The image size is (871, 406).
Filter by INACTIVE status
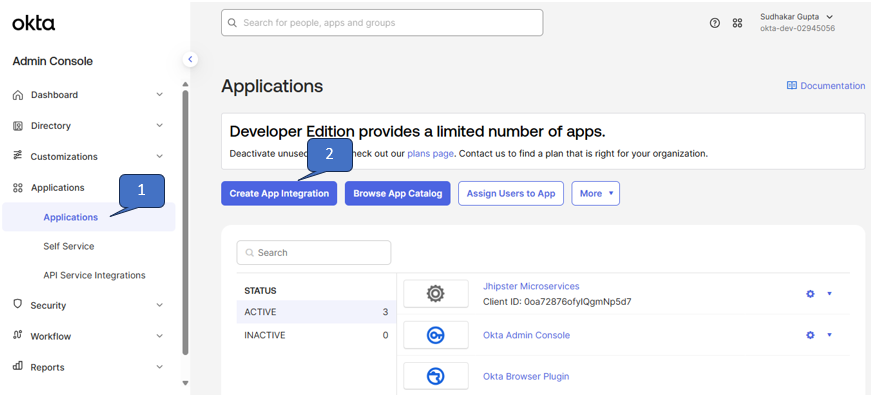(316, 335)
